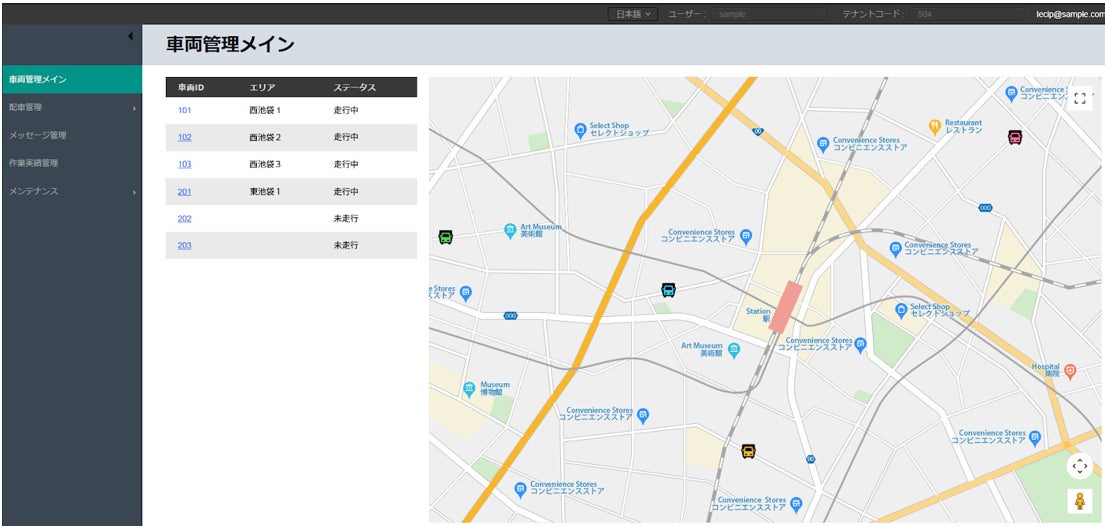This screenshot has height=526, width=1105.
Task: Click the pink bus marker on the map
Action: (1015, 137)
